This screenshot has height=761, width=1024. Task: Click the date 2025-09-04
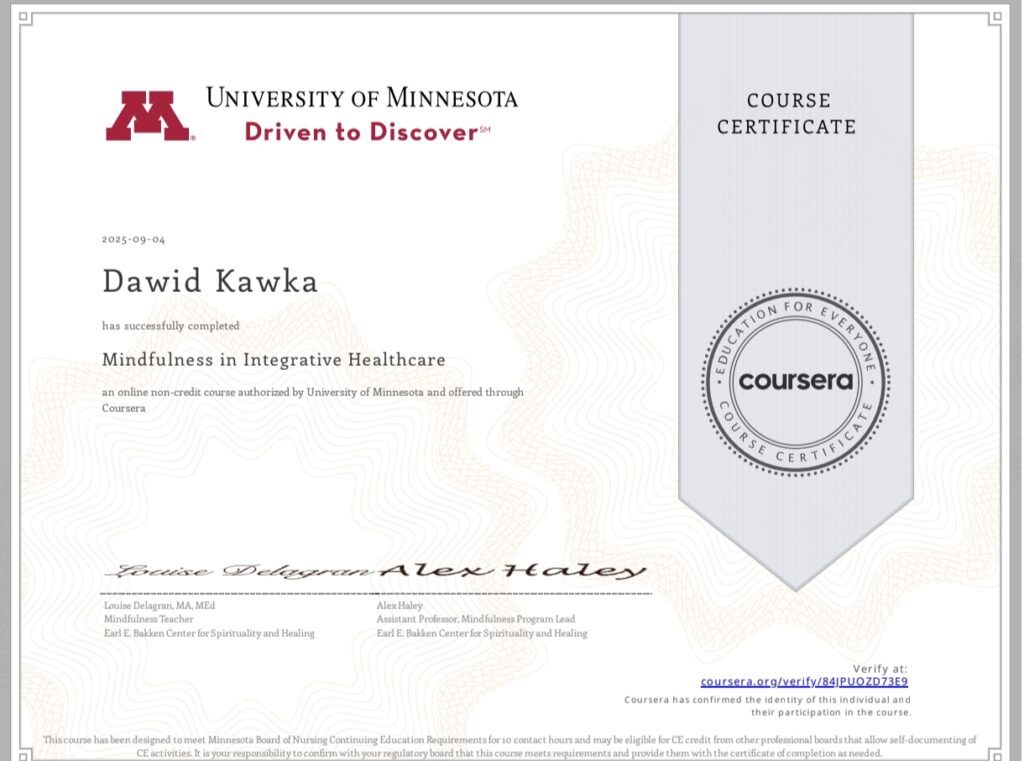(133, 240)
